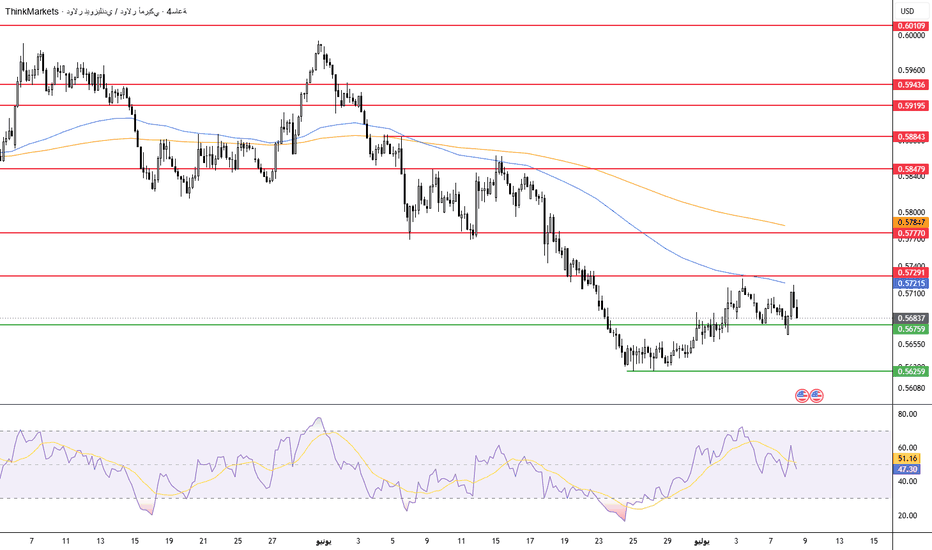Screen dimensions: 932x550
Task: Click the date label 29 on time axis
Action: (667, 541)
